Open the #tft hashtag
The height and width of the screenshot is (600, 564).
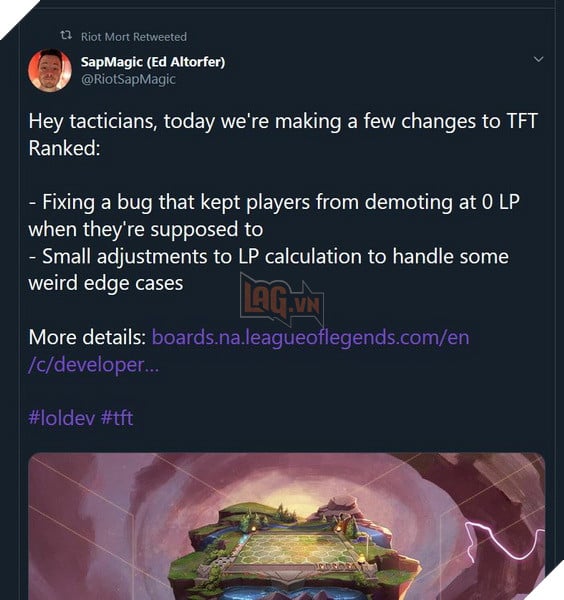pos(117,417)
